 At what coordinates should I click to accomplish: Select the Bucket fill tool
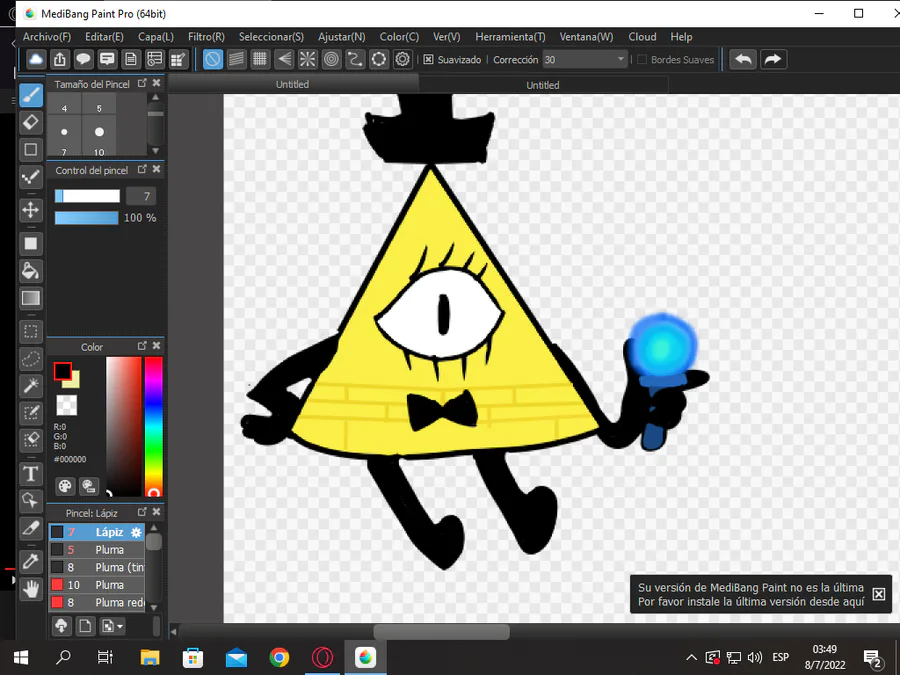[31, 271]
